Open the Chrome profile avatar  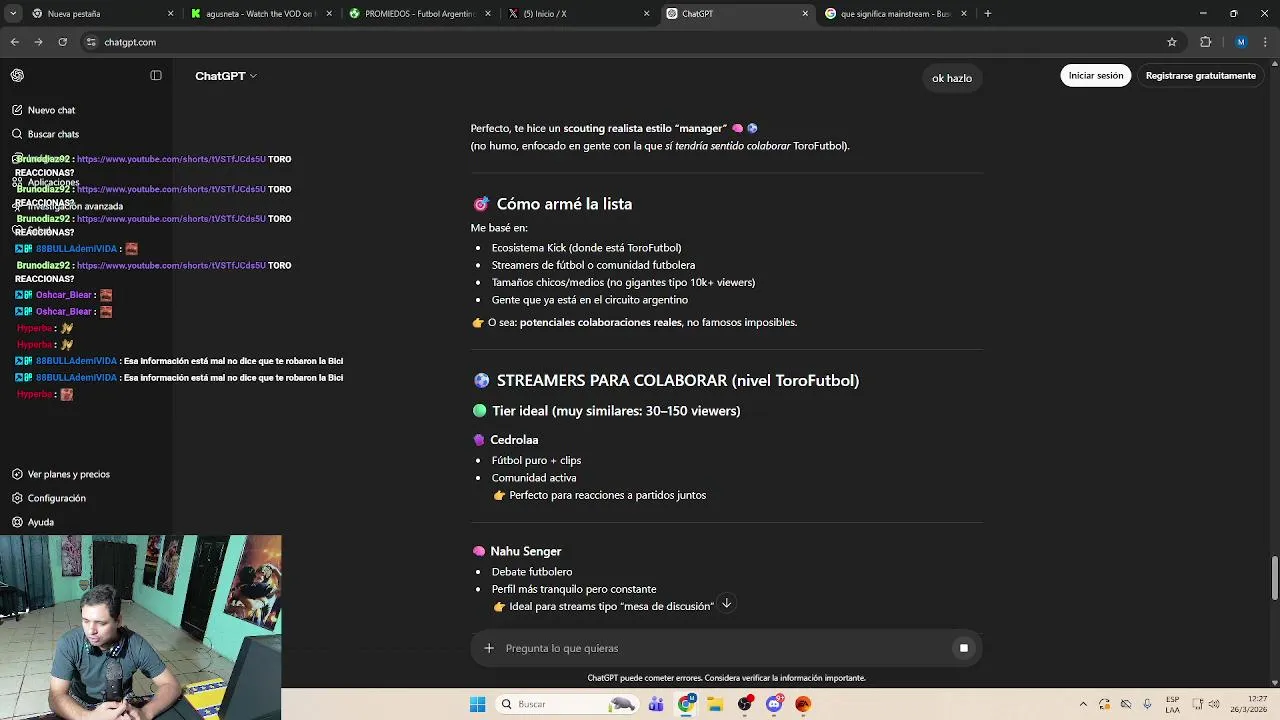coord(1241,42)
